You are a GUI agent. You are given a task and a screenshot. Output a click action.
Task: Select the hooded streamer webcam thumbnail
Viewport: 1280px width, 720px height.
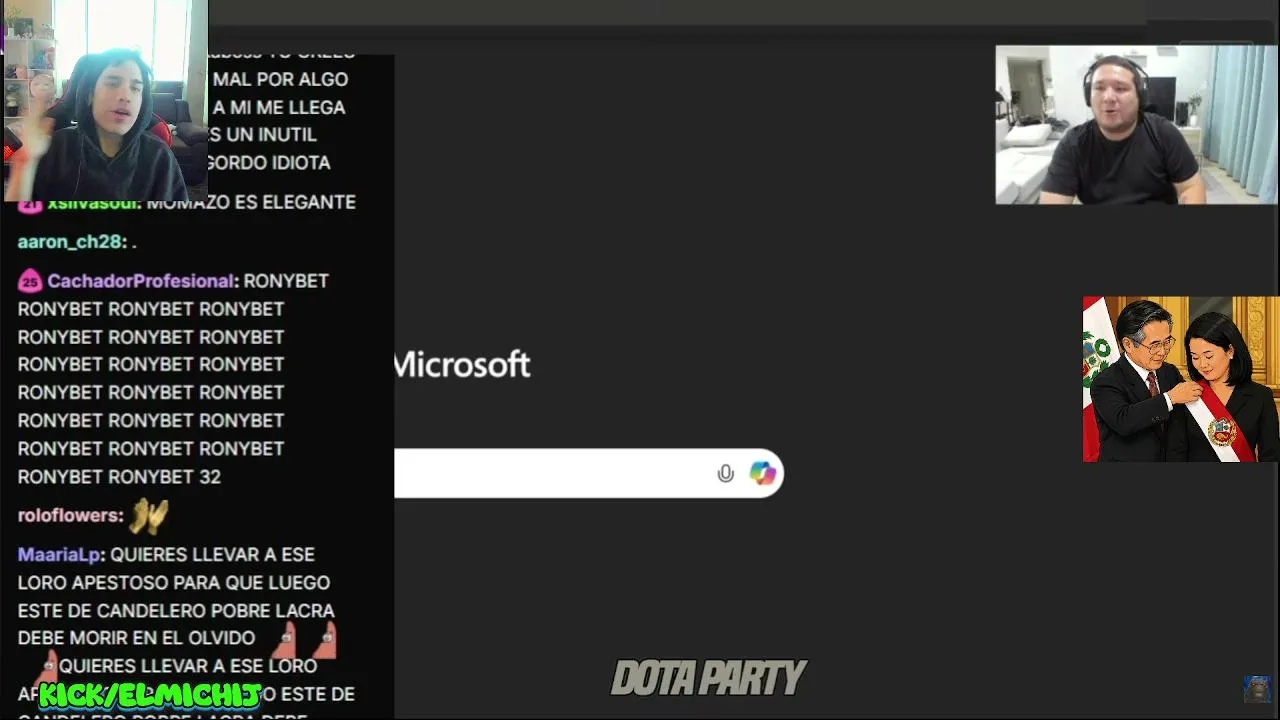[104, 100]
